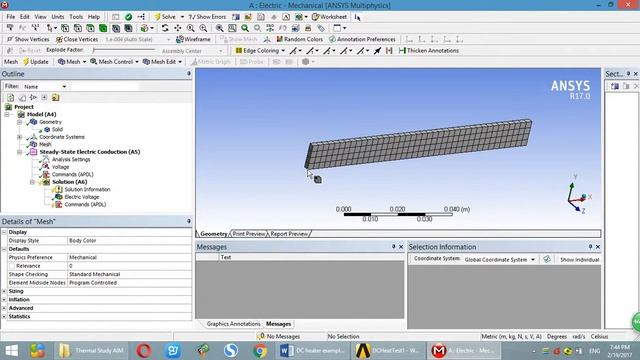Image resolution: width=640 pixels, height=360 pixels.
Task: Open the Units menu
Action: tap(58, 17)
